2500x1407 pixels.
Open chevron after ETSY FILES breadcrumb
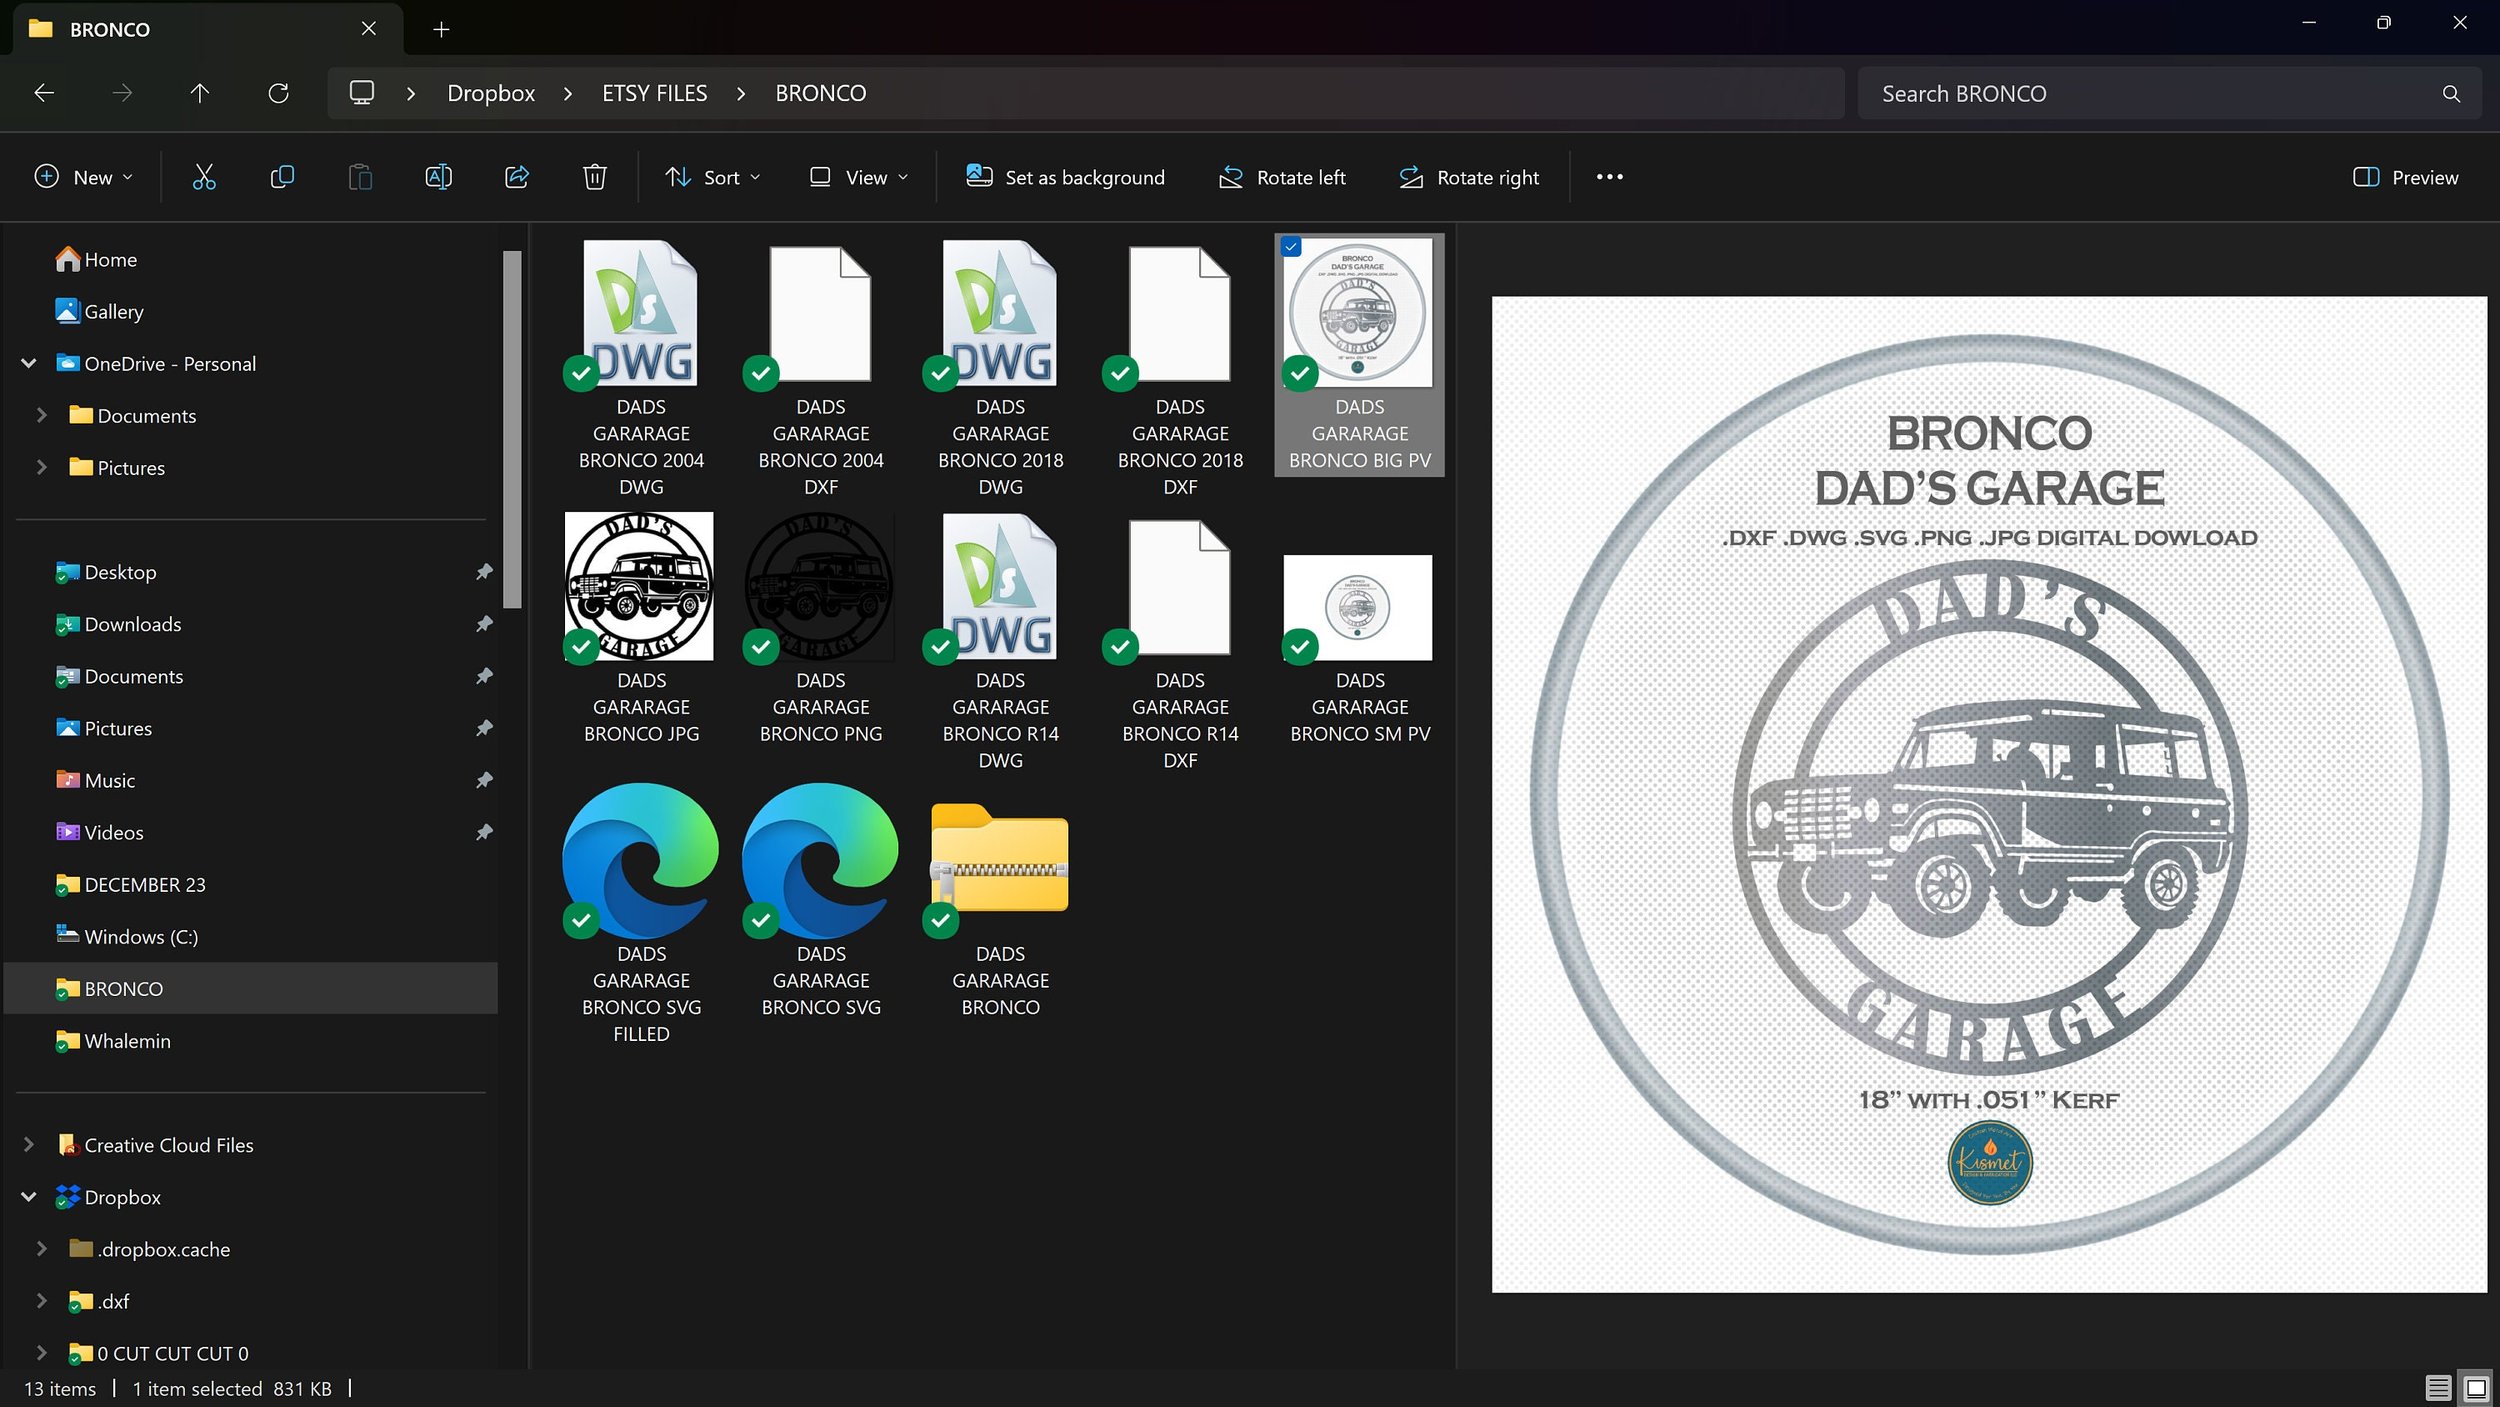[741, 93]
